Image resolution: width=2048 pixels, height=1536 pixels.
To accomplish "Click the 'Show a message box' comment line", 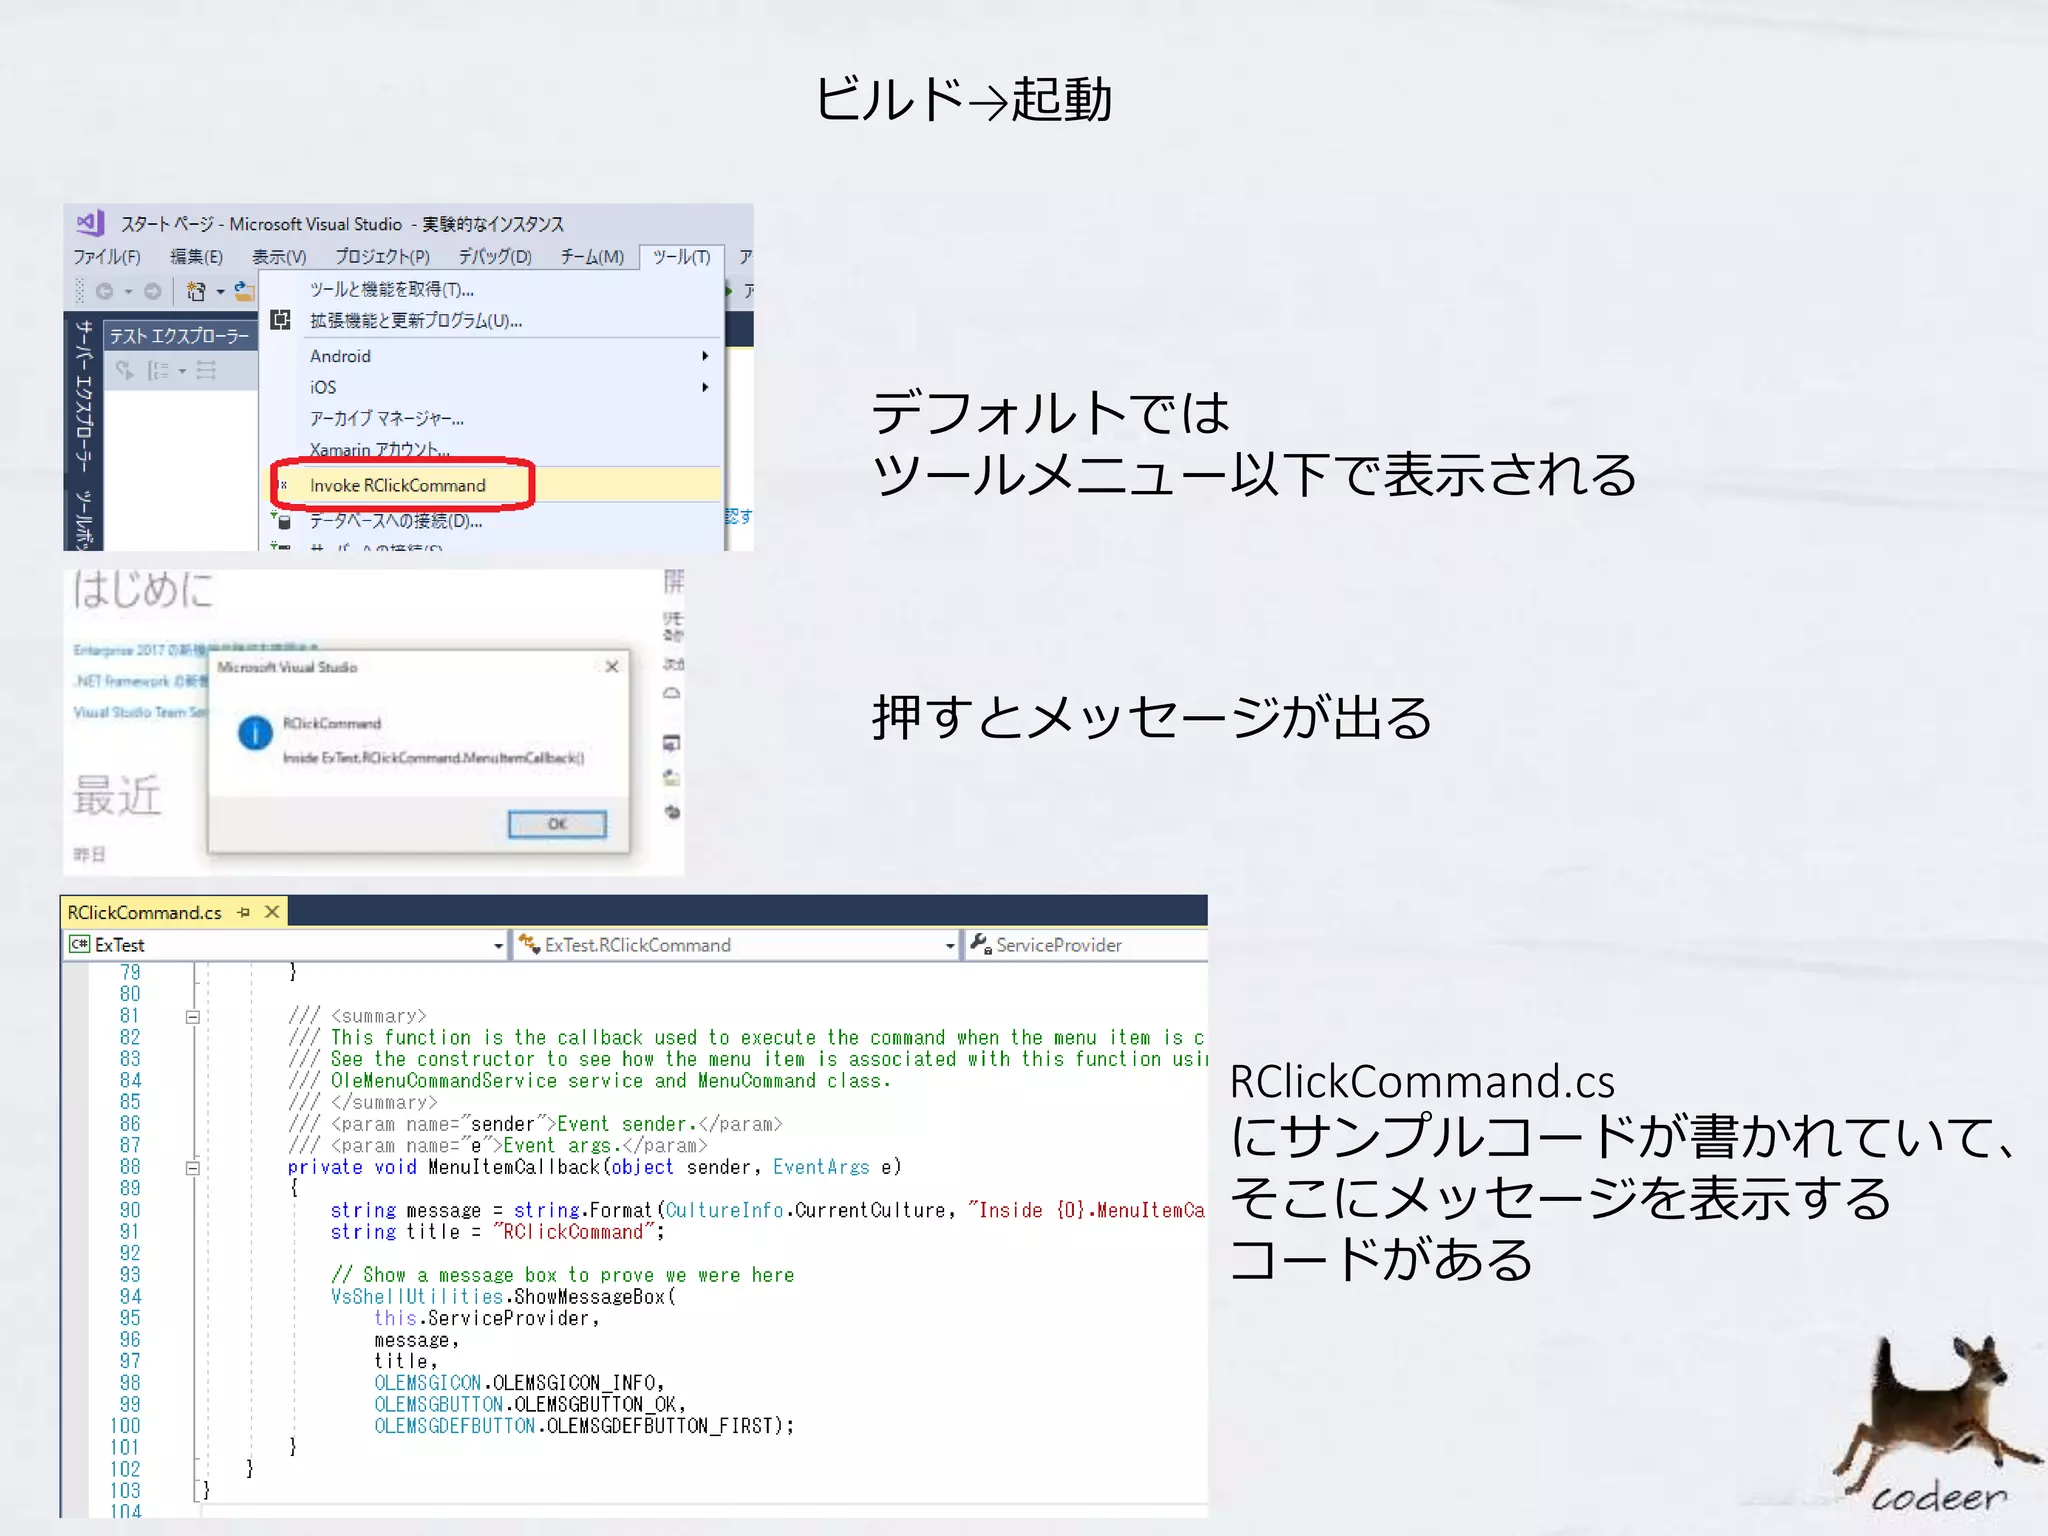I will 562,1275.
